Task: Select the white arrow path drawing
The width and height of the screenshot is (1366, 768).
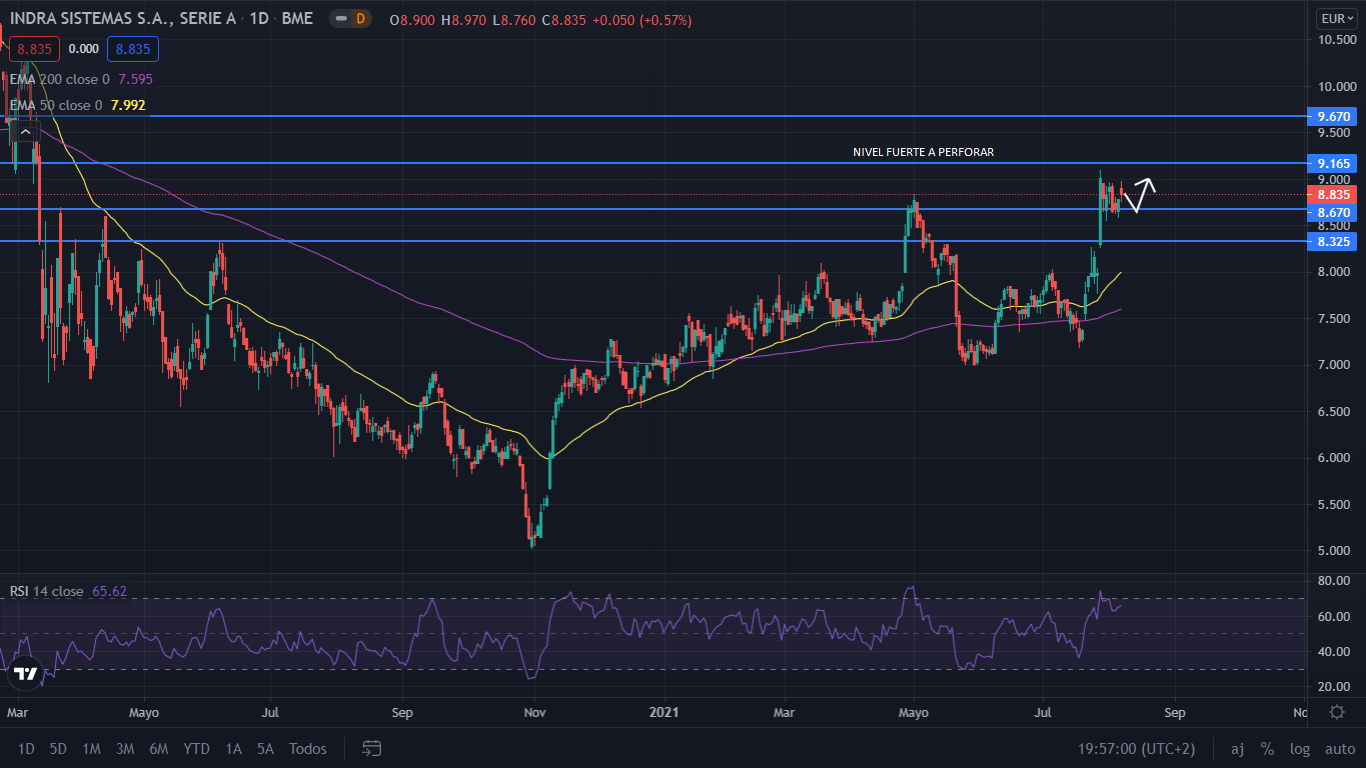Action: click(1139, 195)
